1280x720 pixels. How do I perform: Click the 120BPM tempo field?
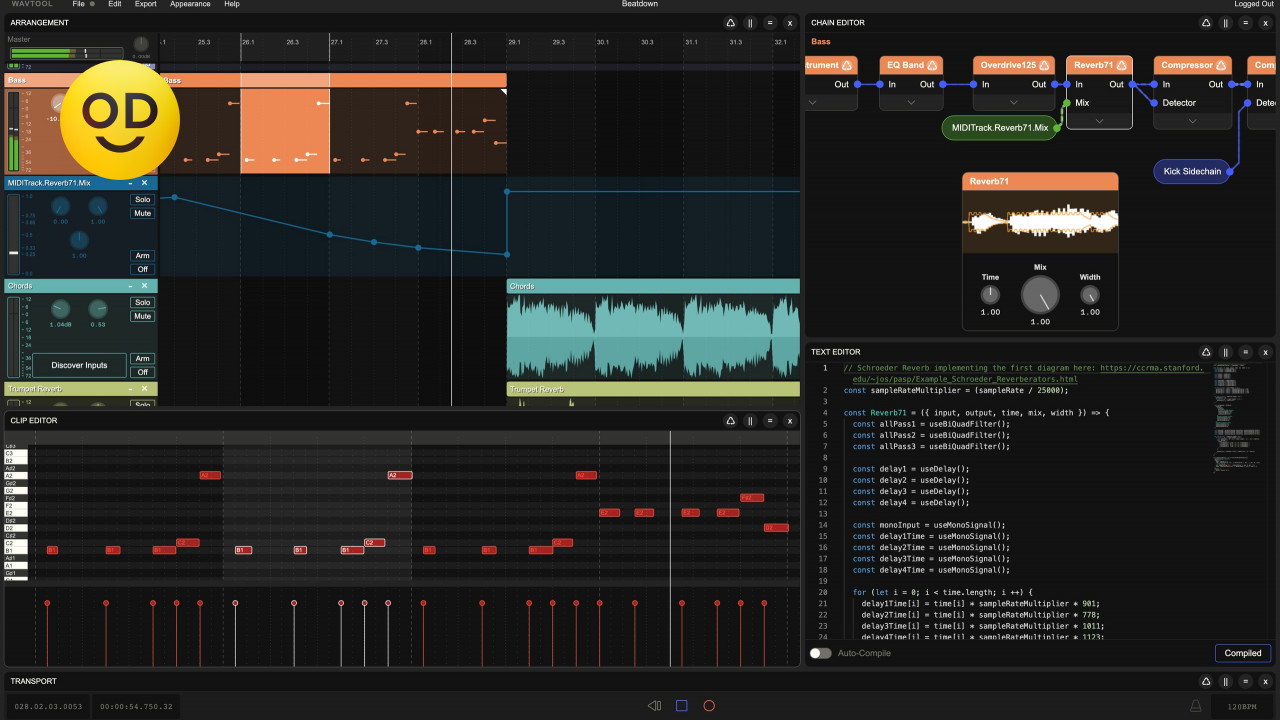tap(1241, 706)
